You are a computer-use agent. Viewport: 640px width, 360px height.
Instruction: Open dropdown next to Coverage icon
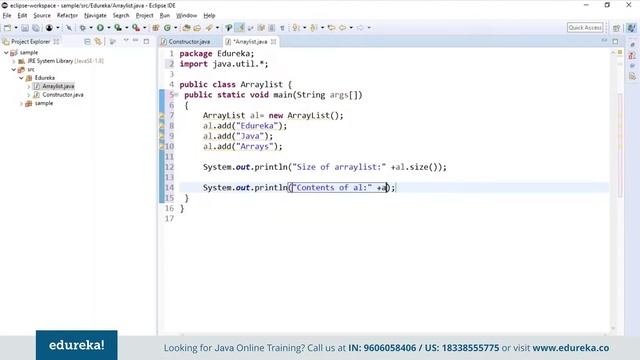[x=127, y=28]
